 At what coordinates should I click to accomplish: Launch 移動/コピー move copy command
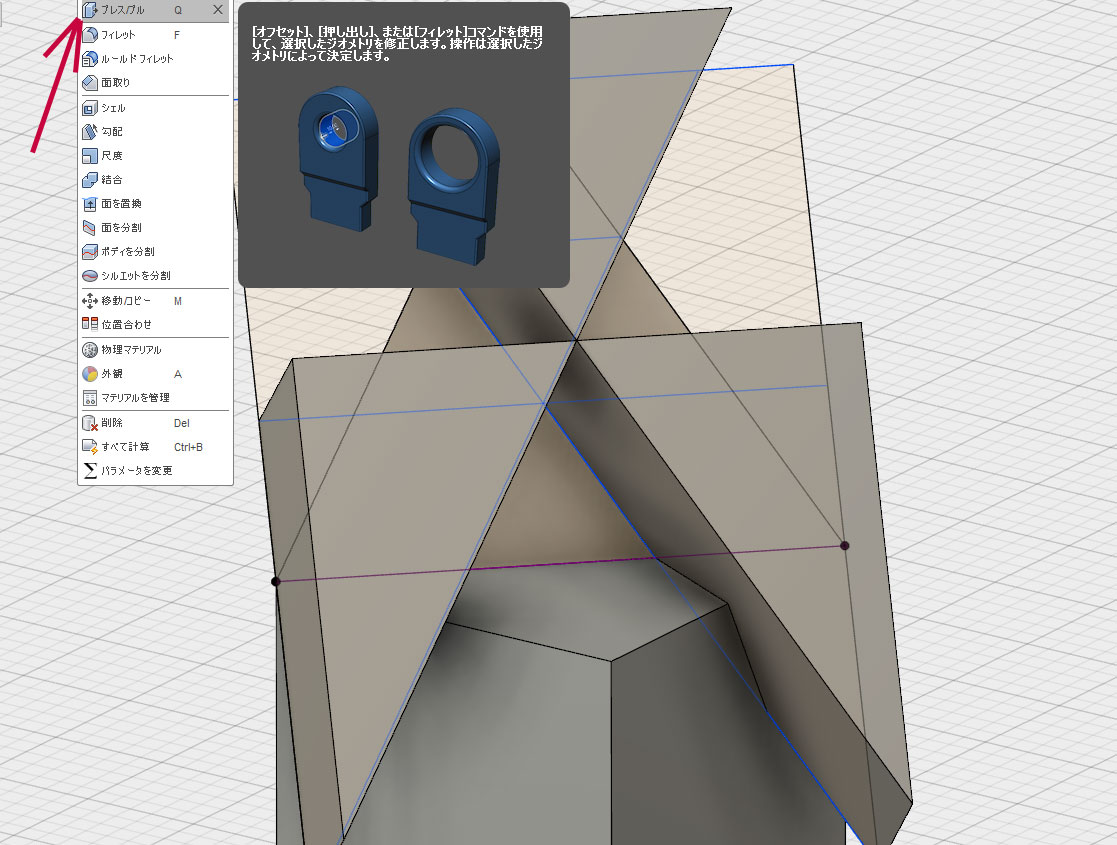coord(126,301)
